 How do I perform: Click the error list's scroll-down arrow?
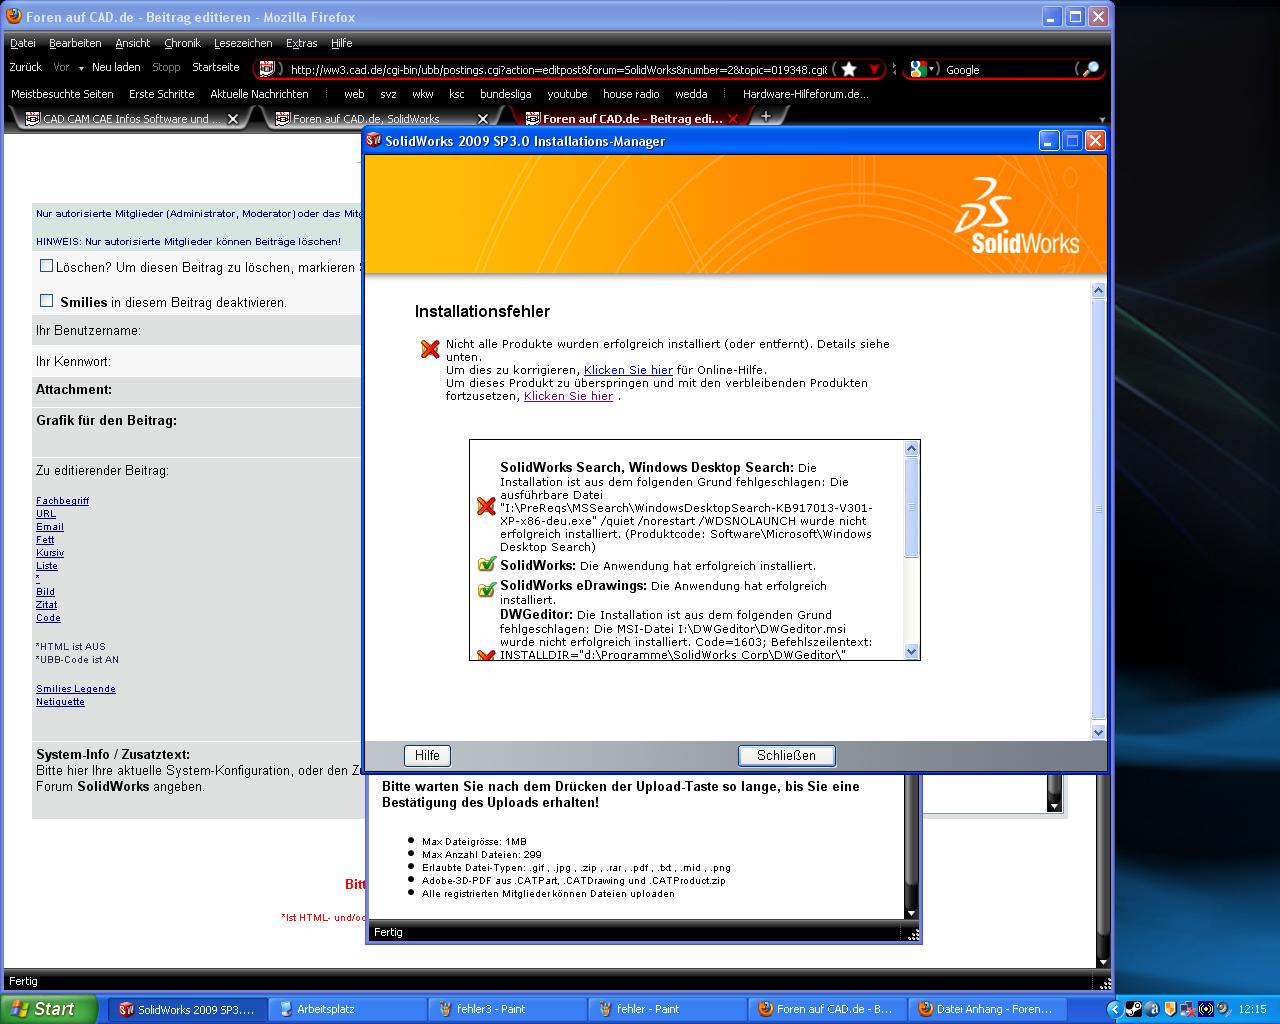(x=911, y=651)
